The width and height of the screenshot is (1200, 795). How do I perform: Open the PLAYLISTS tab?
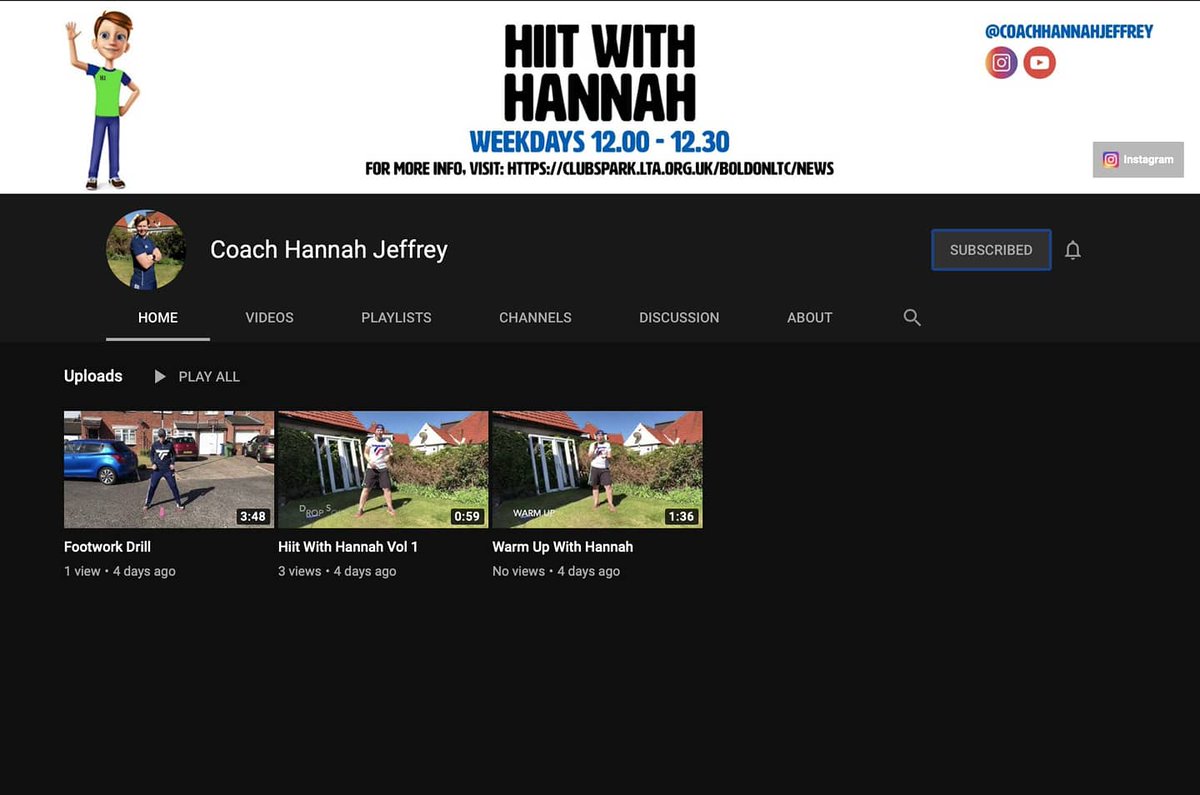pyautogui.click(x=396, y=317)
